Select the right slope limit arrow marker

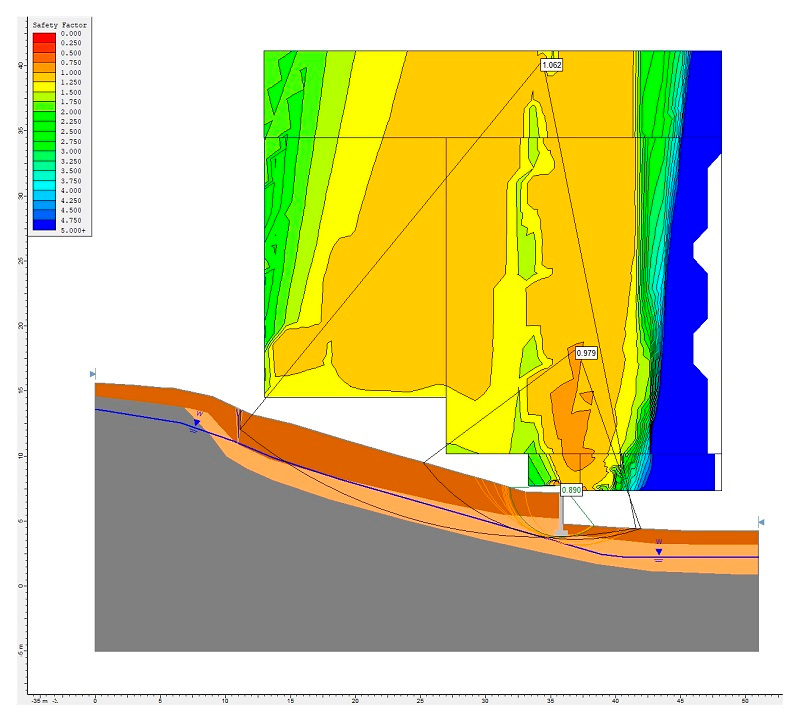(x=761, y=522)
